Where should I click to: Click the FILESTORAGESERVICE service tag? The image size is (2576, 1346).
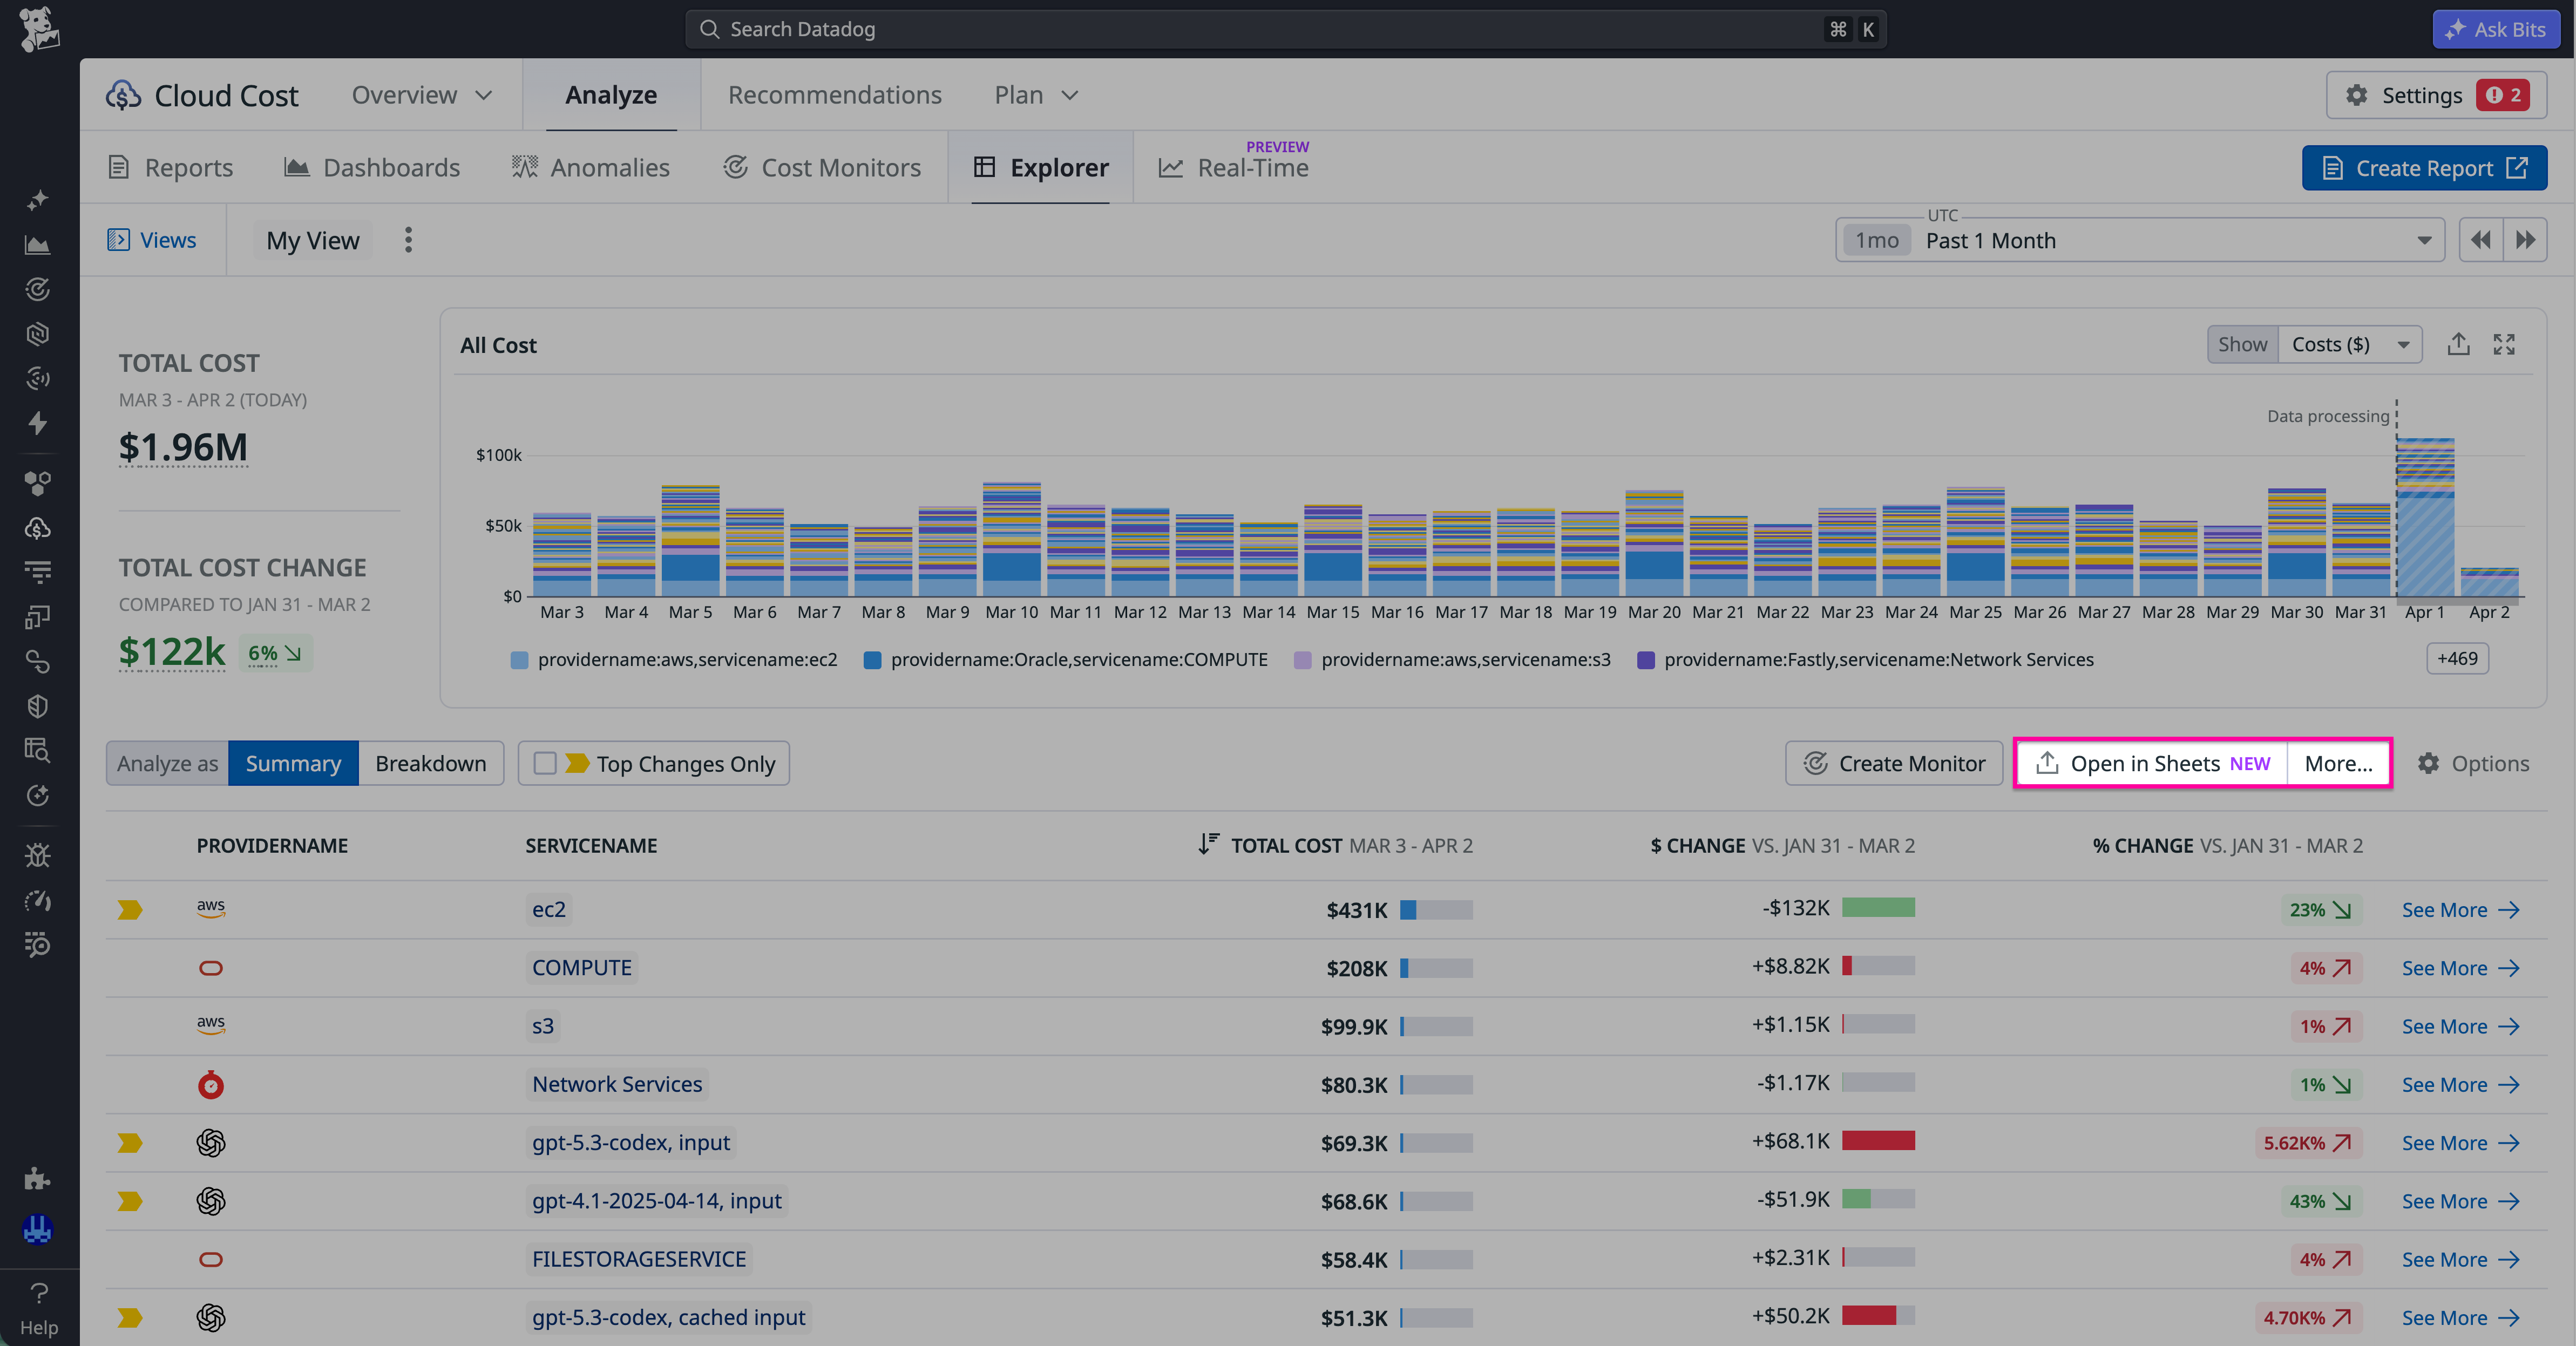[x=639, y=1258]
